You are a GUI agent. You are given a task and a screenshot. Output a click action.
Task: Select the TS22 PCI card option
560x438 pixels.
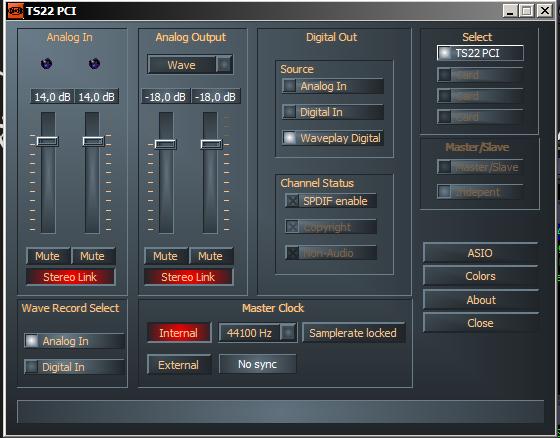pos(480,53)
